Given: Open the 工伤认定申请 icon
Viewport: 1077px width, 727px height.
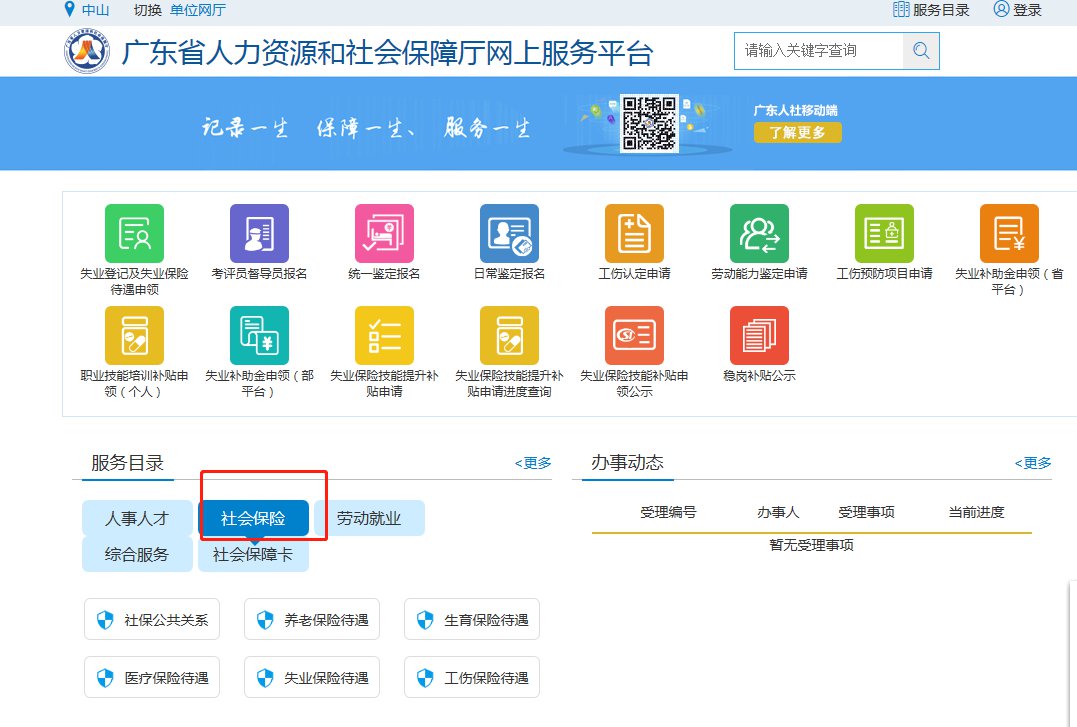Looking at the screenshot, I should (633, 233).
